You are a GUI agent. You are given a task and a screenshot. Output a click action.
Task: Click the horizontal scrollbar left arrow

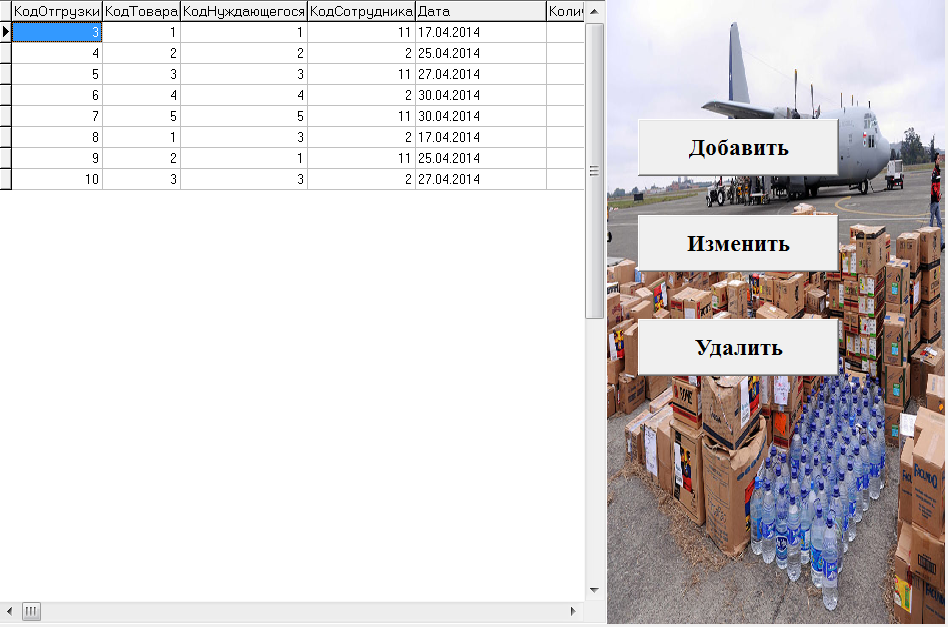click(9, 611)
